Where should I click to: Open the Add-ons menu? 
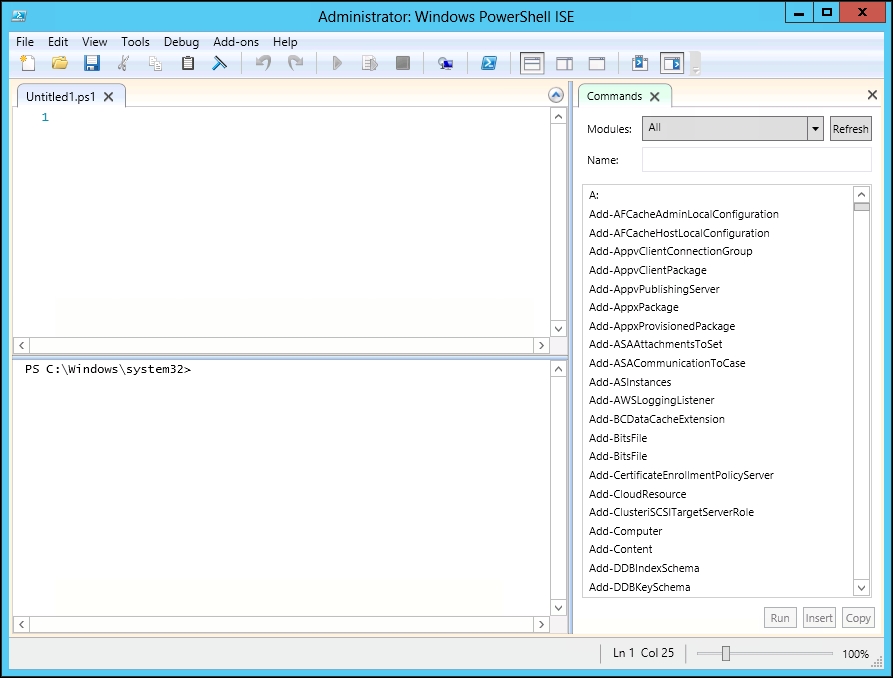point(236,42)
